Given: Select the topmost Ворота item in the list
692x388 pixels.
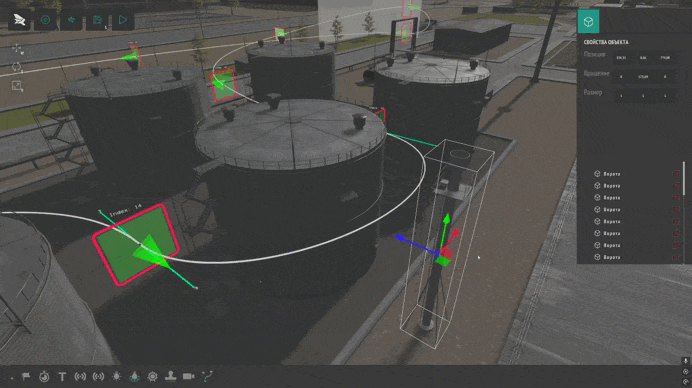Looking at the screenshot, I should (x=611, y=174).
